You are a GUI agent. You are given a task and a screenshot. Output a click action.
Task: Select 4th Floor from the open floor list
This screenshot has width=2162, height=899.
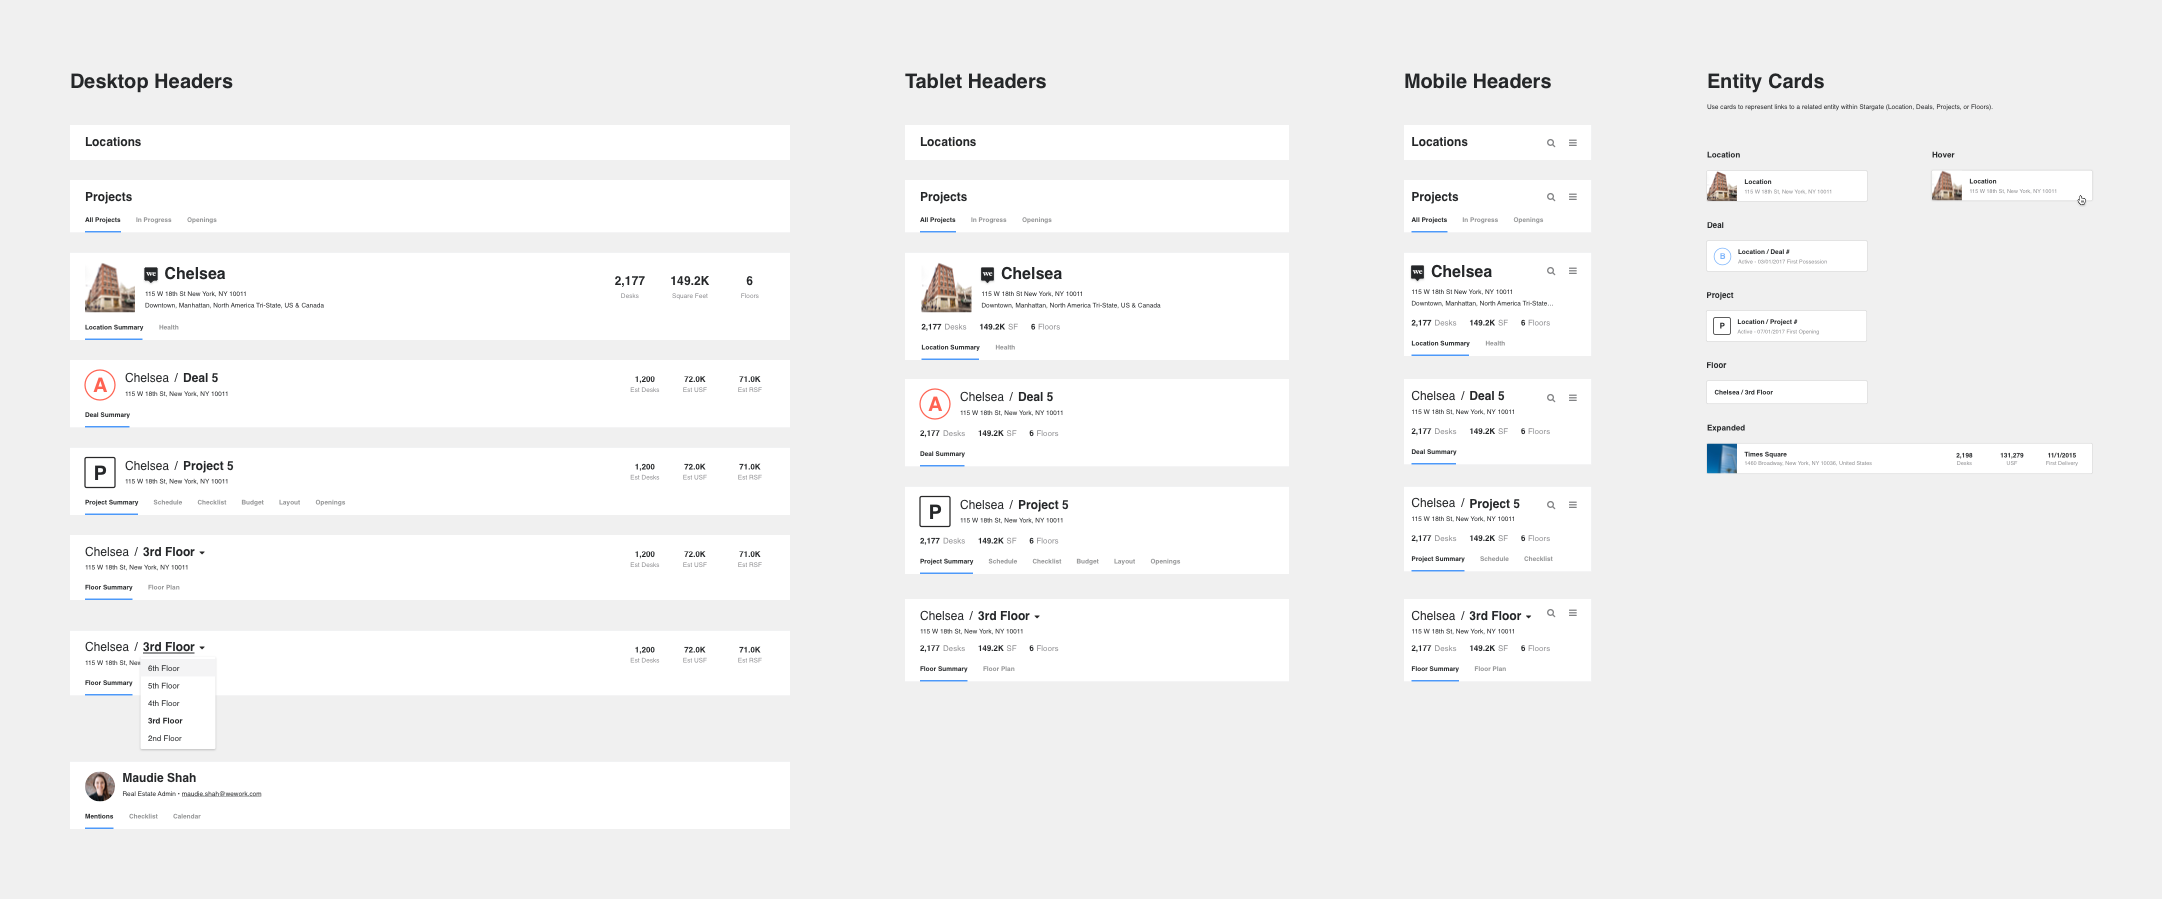click(x=178, y=703)
